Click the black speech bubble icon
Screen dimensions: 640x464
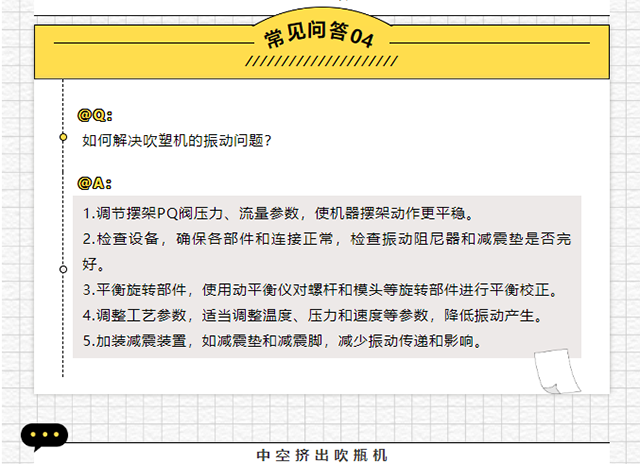pos(44,438)
